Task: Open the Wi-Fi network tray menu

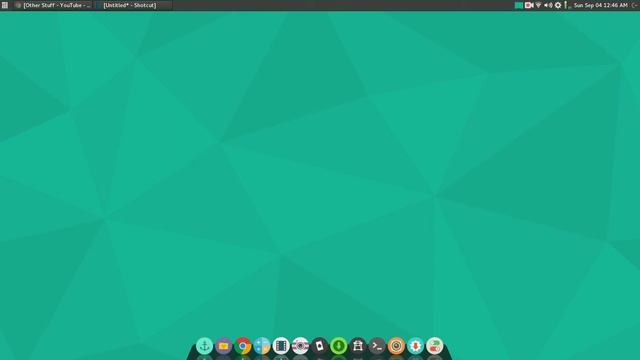Action: [538, 5]
